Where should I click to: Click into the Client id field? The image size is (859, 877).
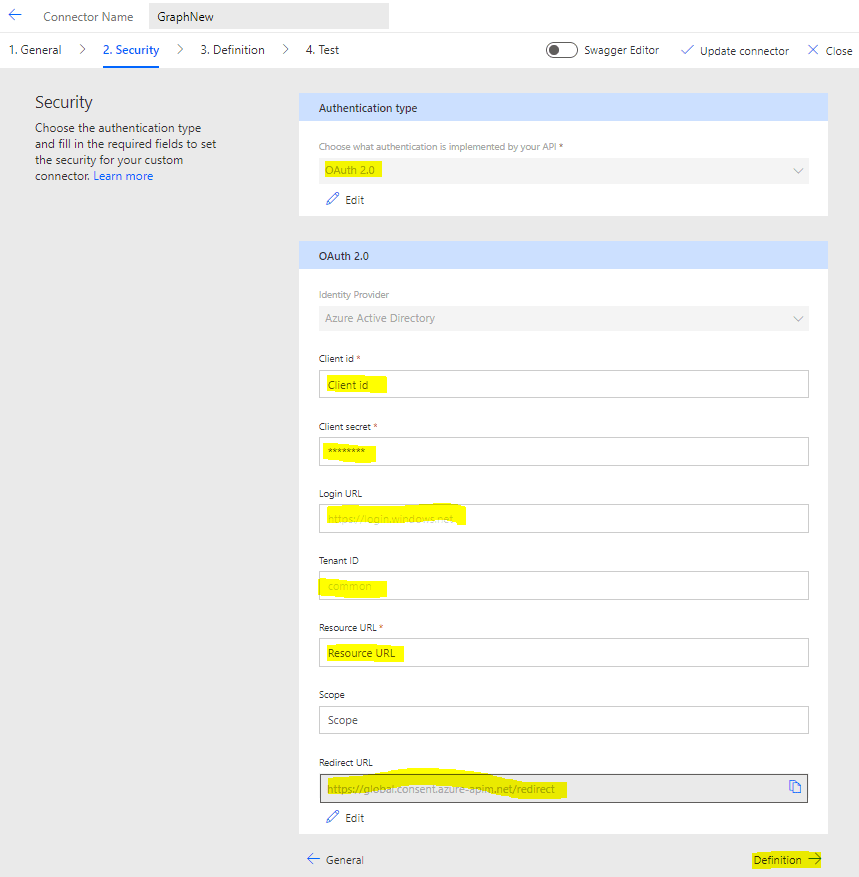point(563,384)
